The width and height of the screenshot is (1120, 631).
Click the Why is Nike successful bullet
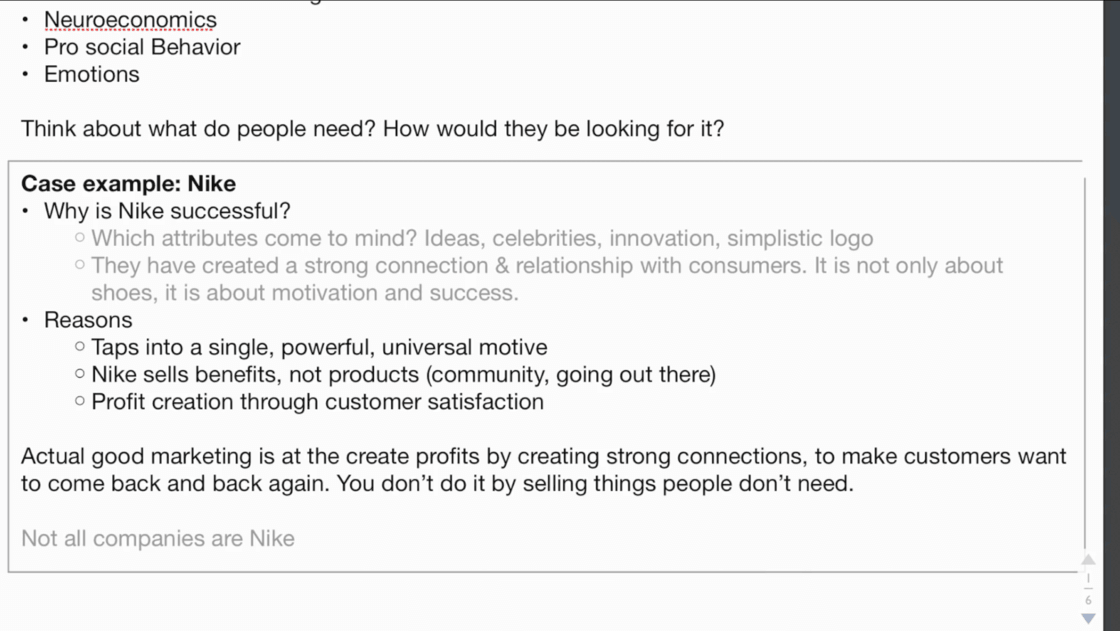point(167,211)
